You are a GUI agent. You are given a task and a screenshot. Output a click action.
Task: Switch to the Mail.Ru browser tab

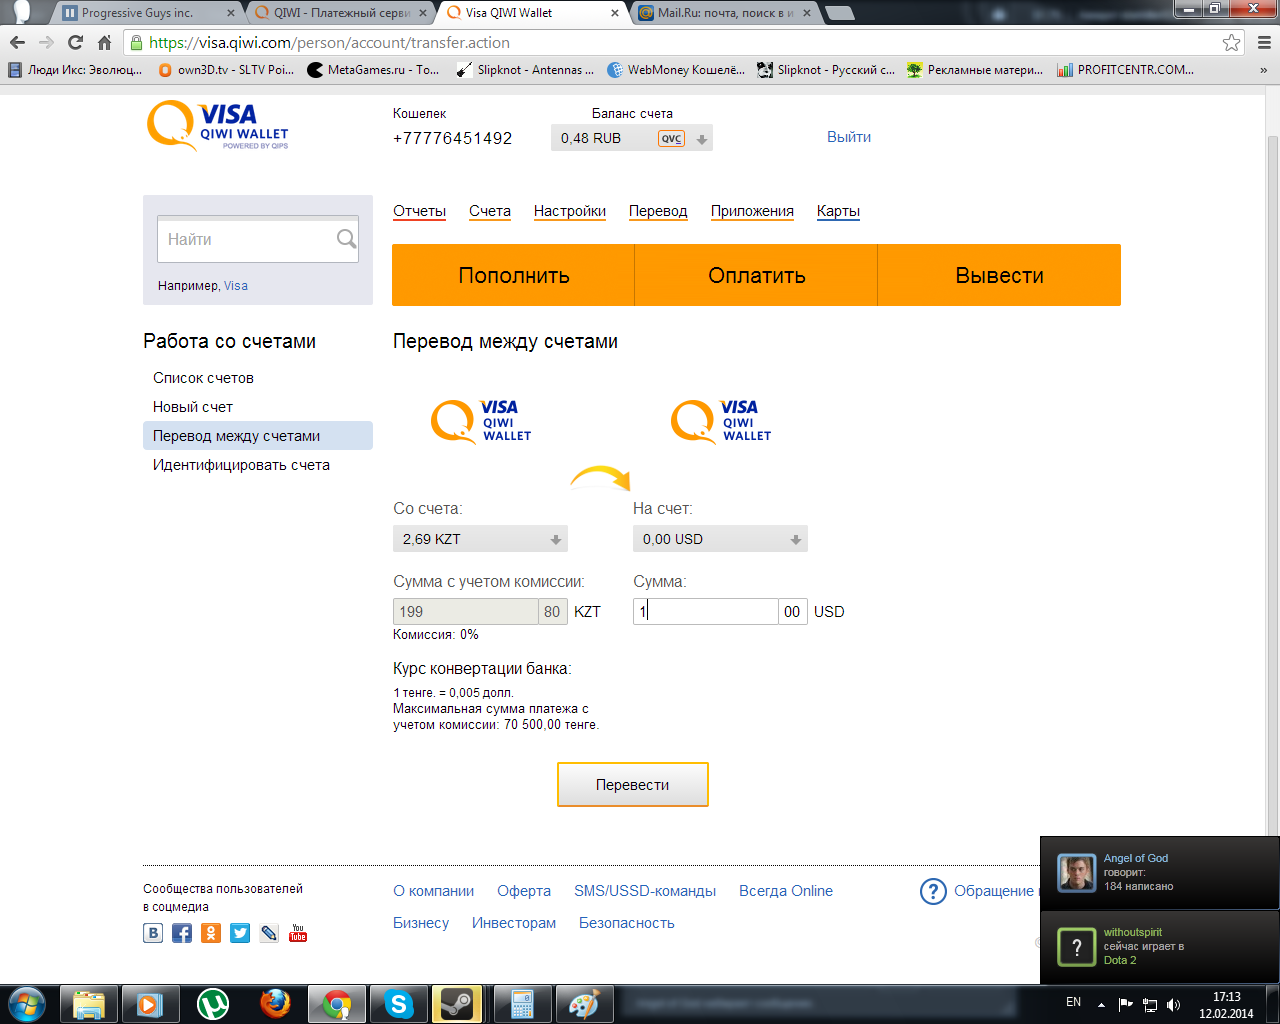[722, 13]
